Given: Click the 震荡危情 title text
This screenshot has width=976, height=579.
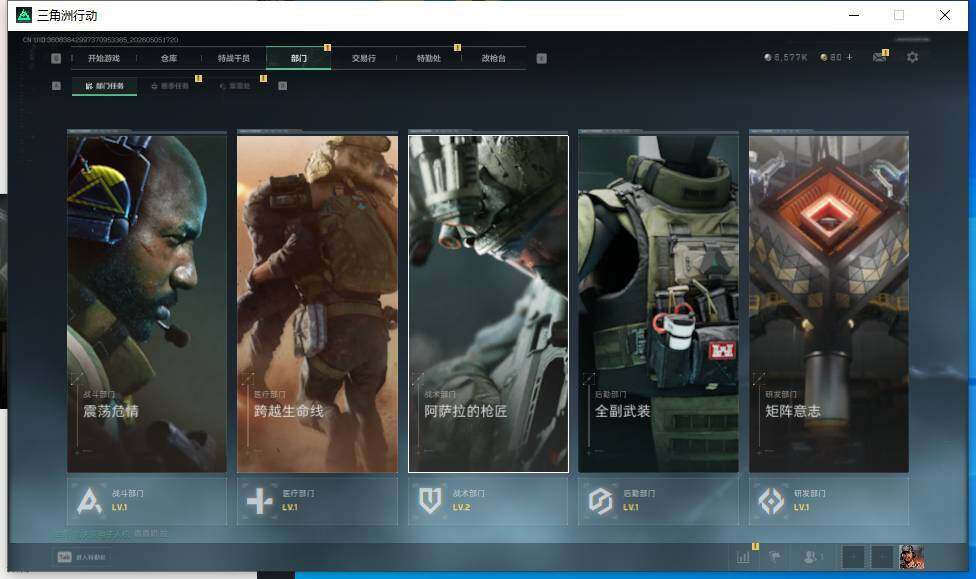Looking at the screenshot, I should coord(111,411).
